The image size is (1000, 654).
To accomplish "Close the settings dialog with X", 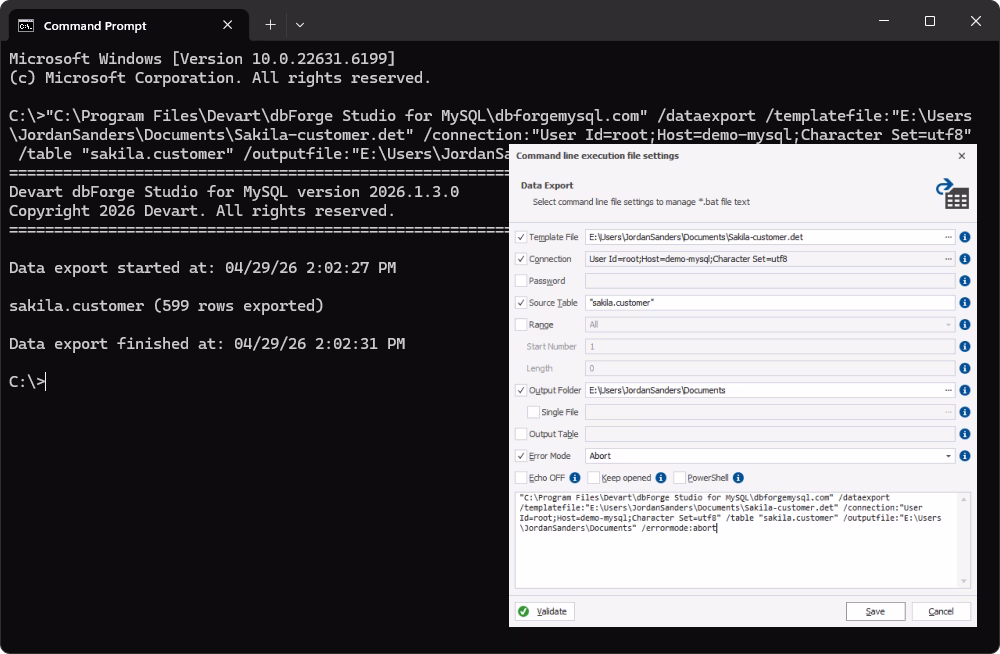I will click(x=962, y=156).
